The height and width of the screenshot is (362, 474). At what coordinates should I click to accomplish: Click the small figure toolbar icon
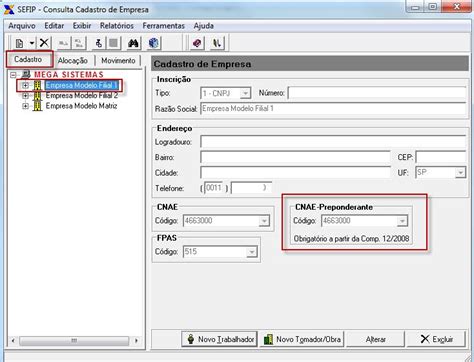point(99,43)
